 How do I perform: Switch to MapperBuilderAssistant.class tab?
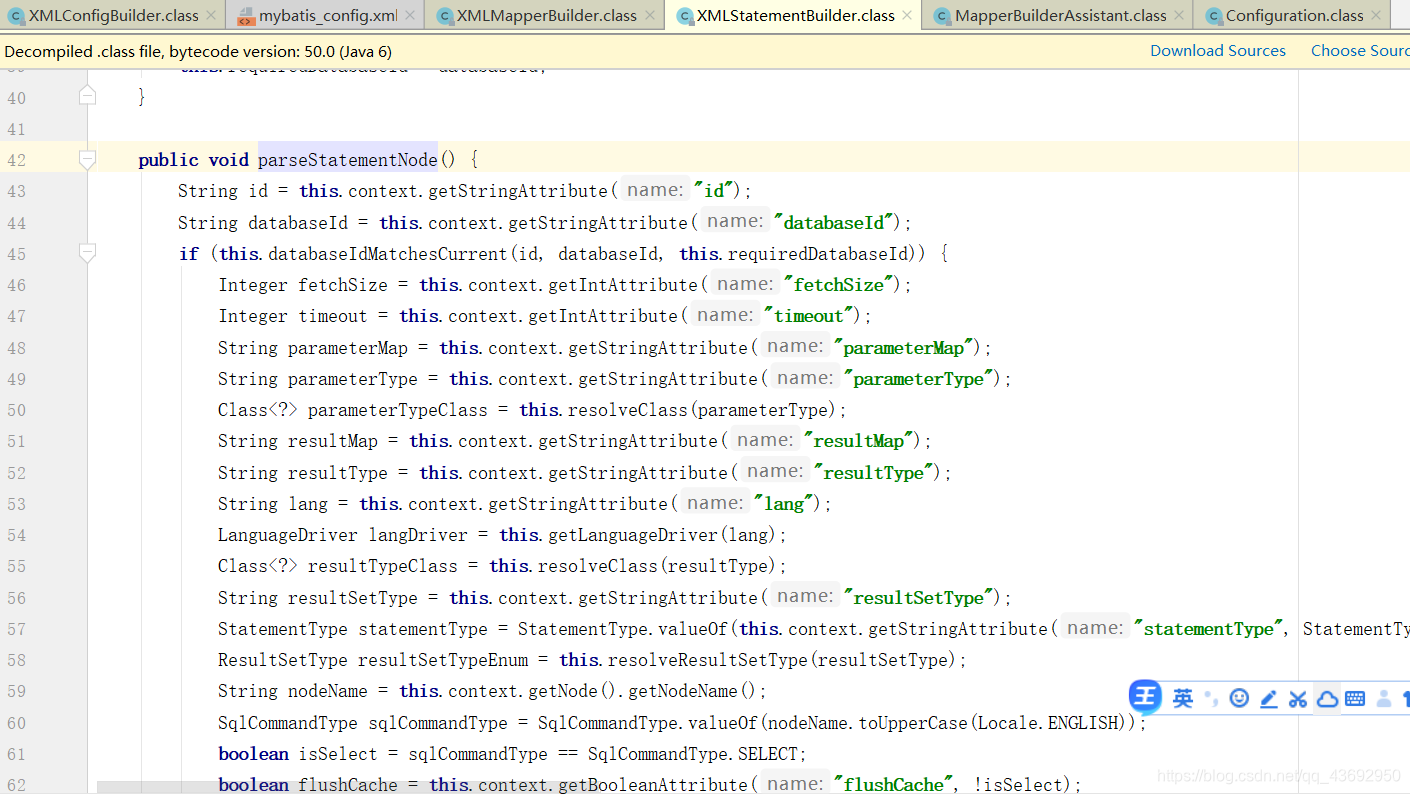click(x=1058, y=15)
